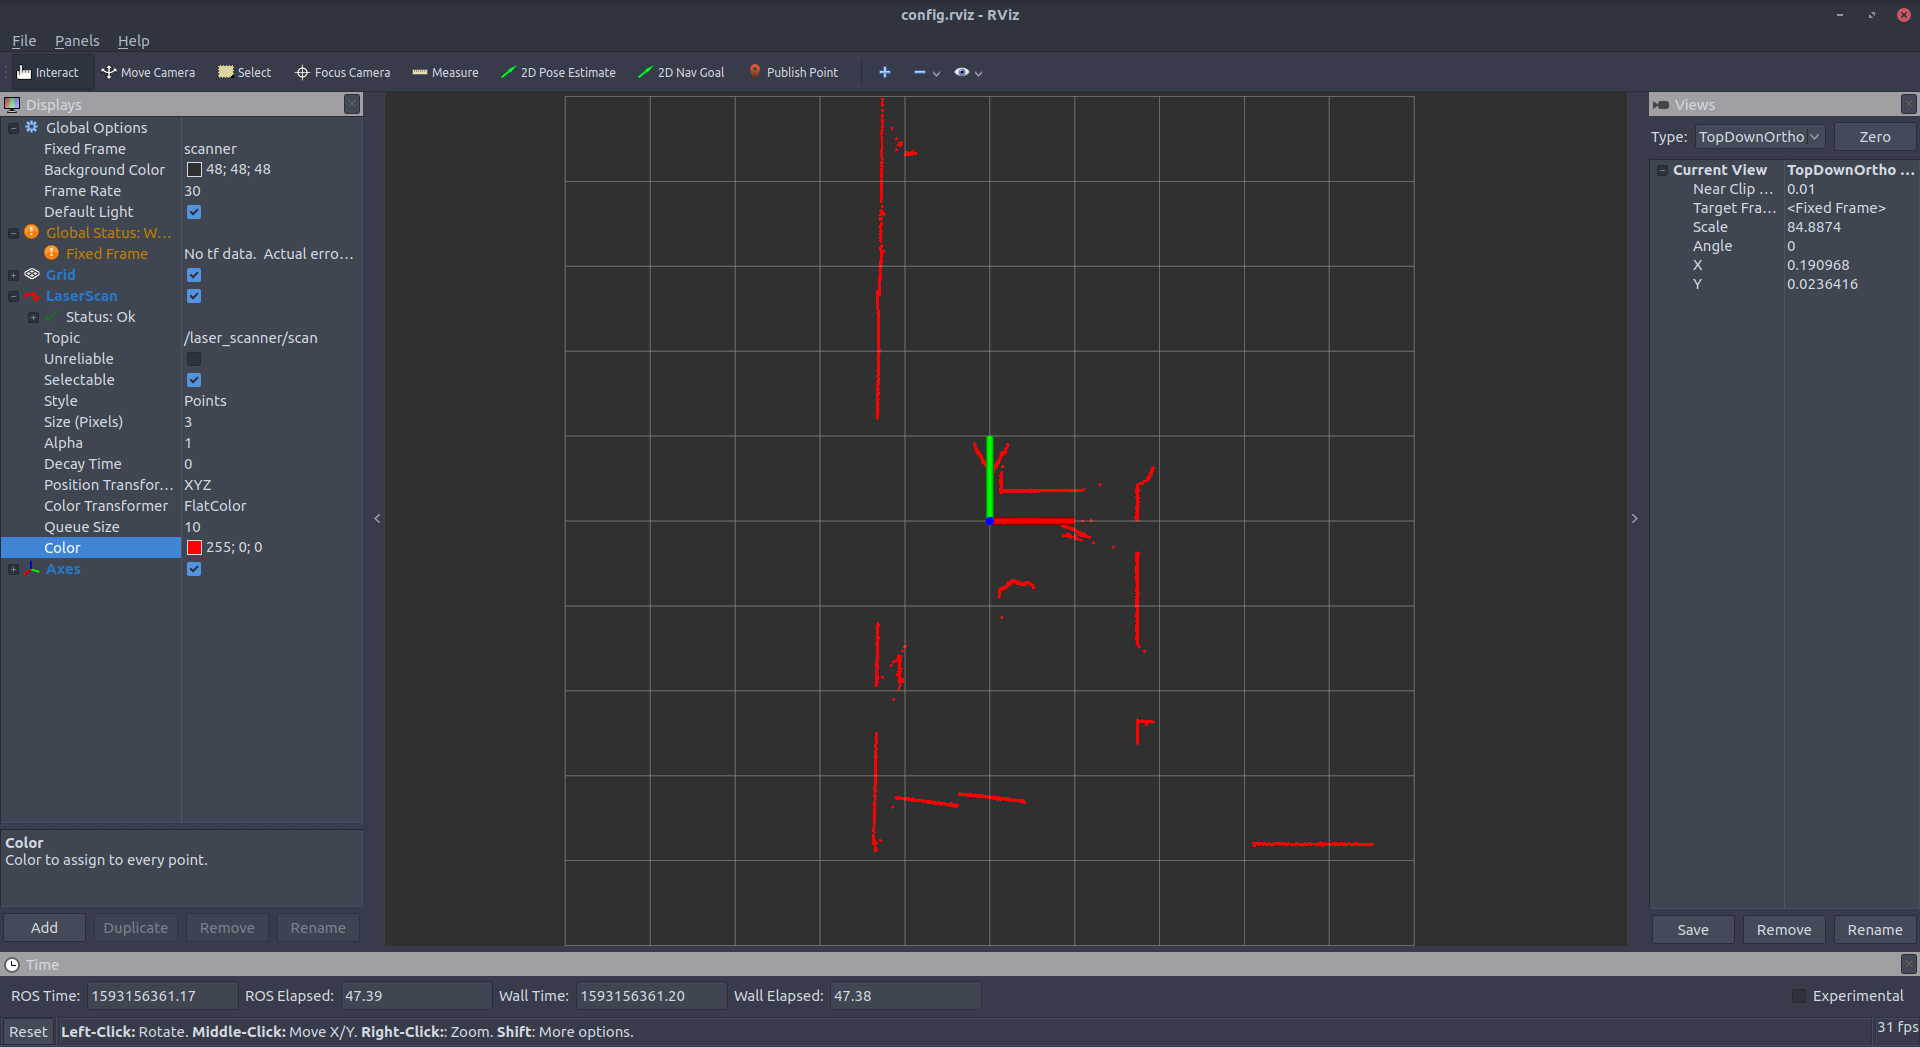Activate the Move Camera tool
Screen dimensions: 1920x1047
point(148,72)
